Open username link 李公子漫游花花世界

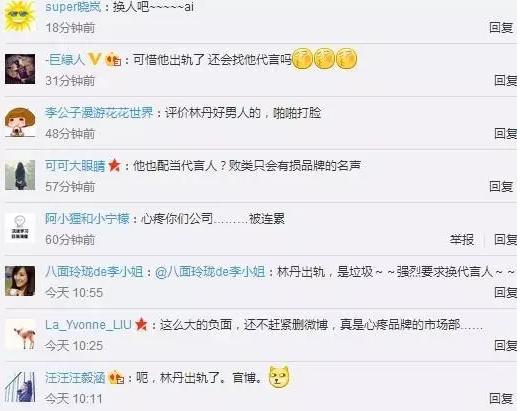pyautogui.click(x=99, y=113)
